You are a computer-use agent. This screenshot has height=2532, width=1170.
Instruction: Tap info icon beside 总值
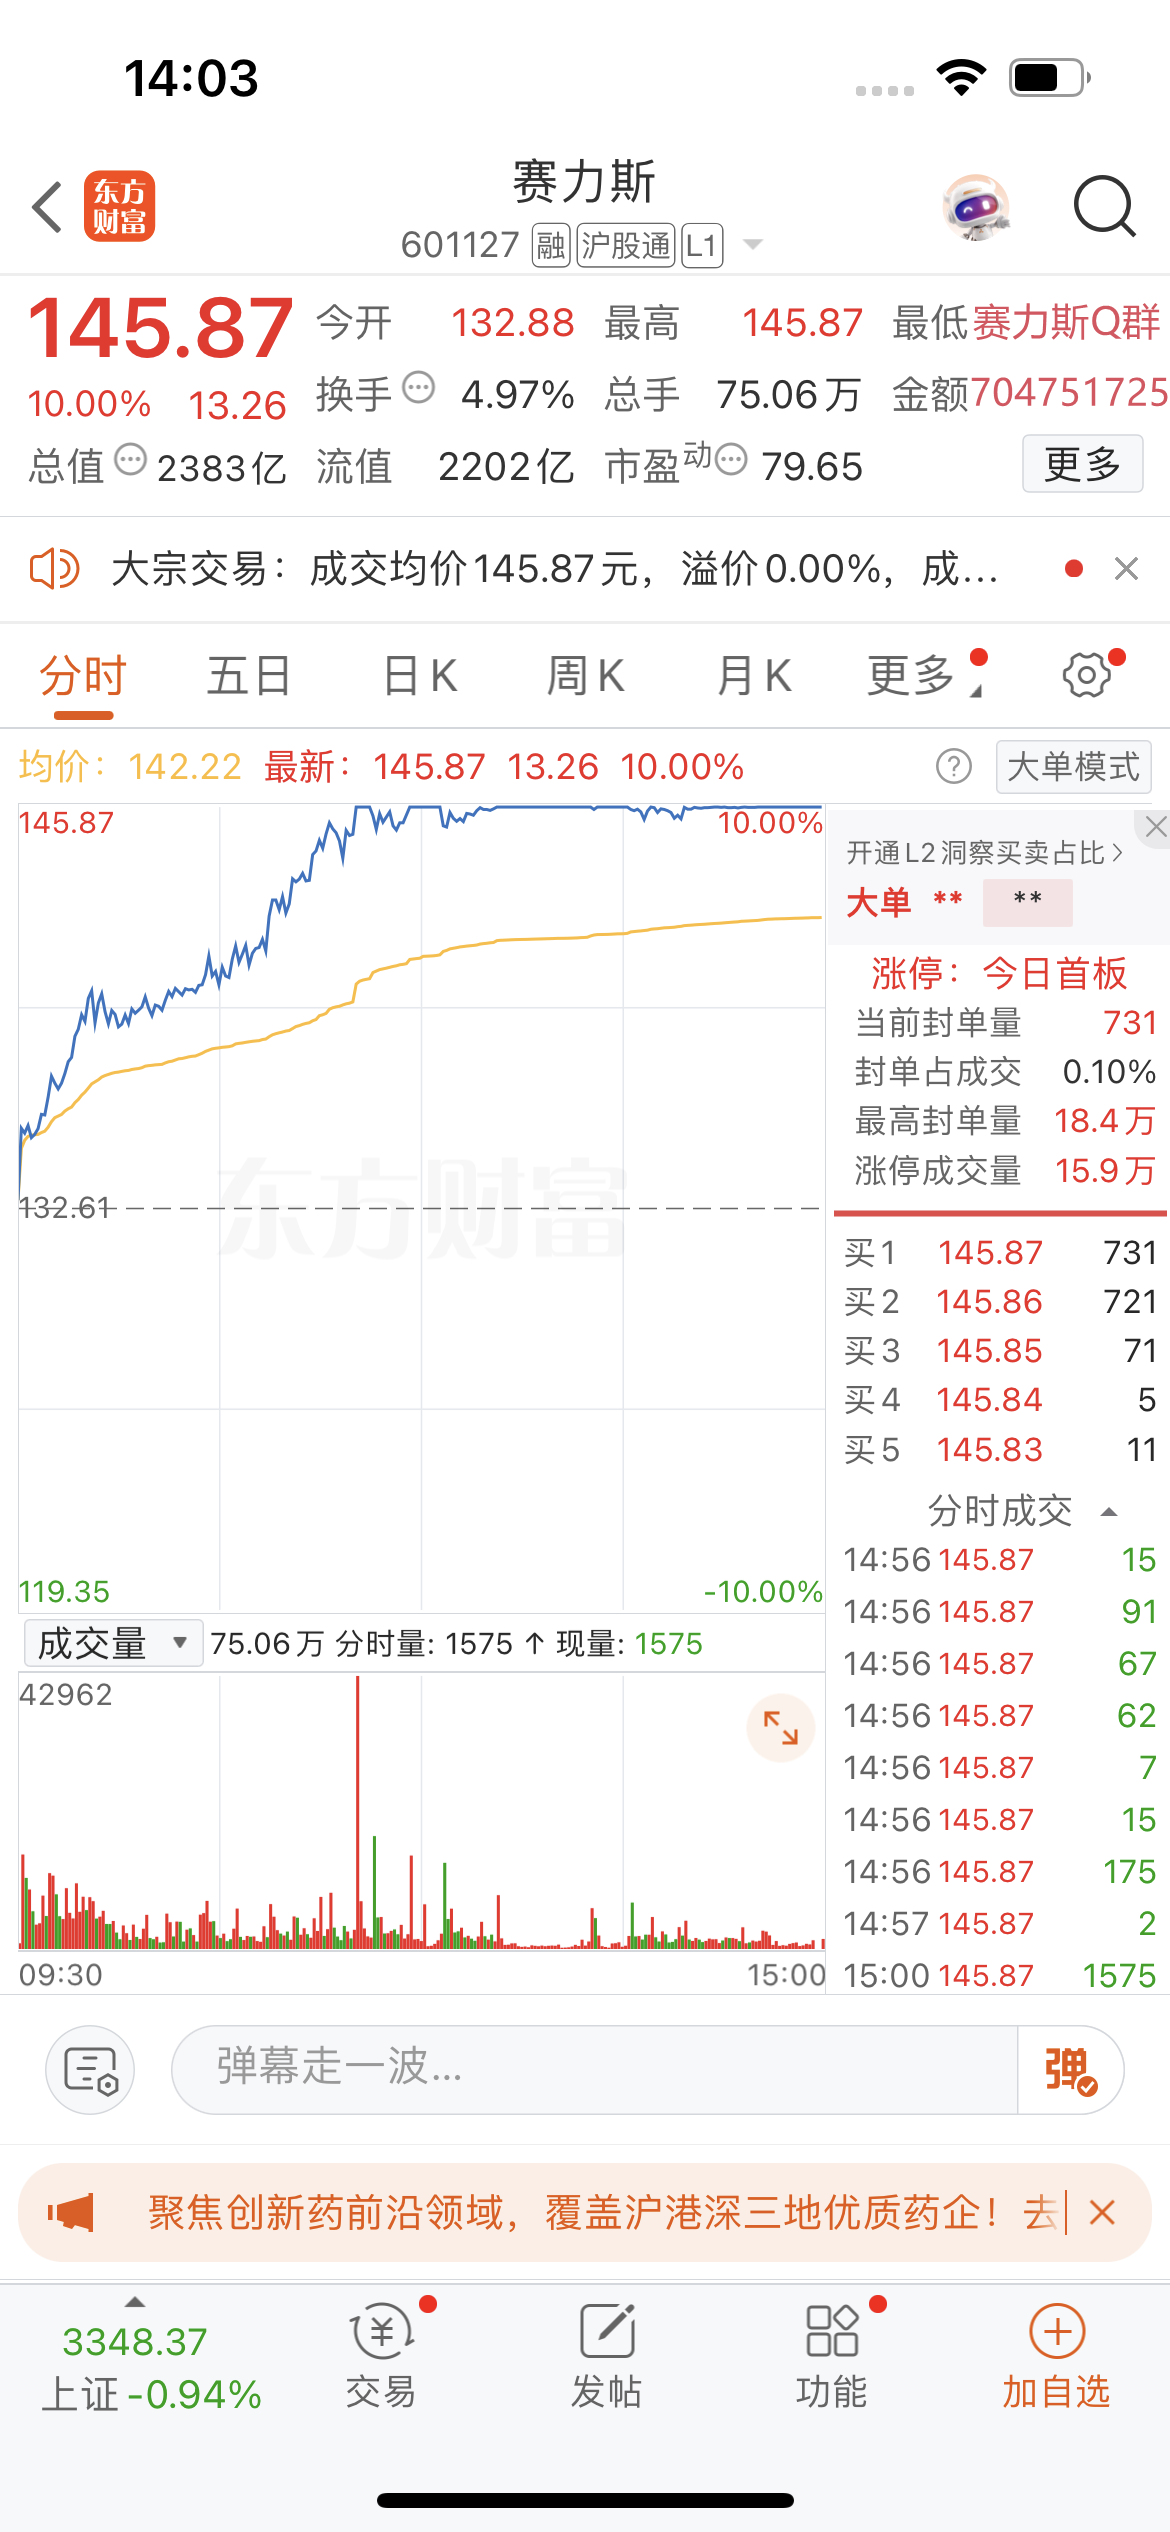click(131, 461)
